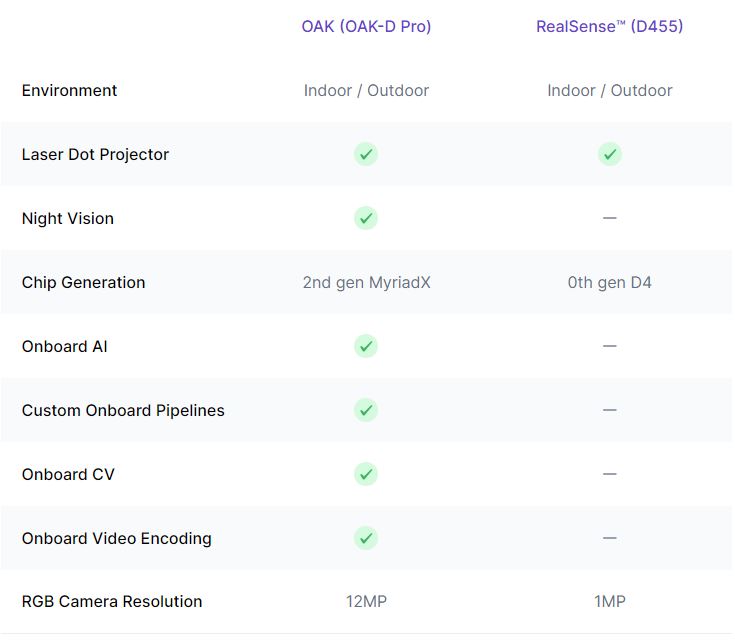Click OAK's Onboard CV checkmark icon
Viewport: 735px width, 643px height.
366,474
